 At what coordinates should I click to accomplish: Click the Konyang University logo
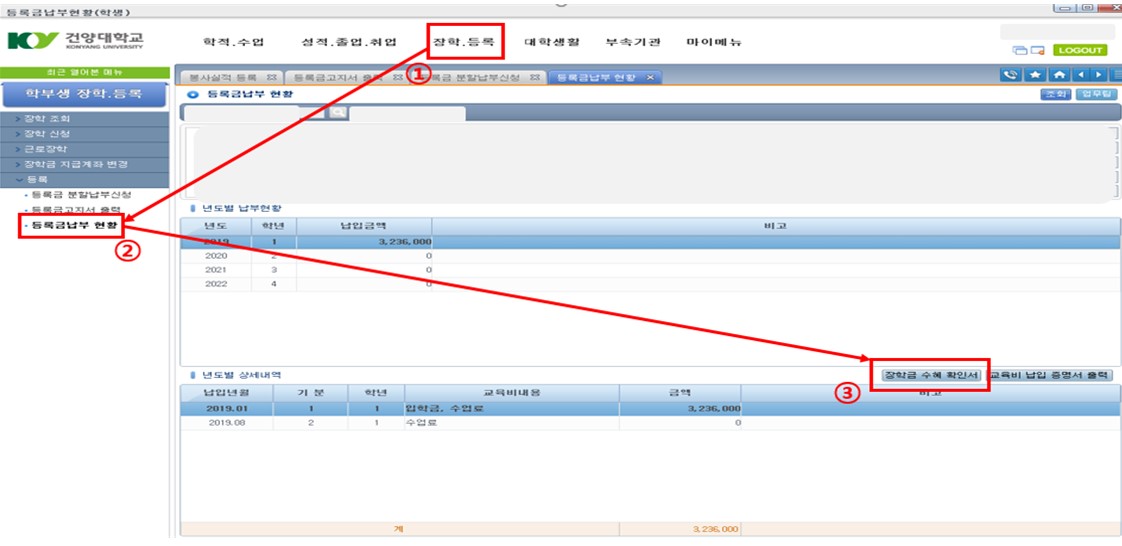click(x=76, y=41)
